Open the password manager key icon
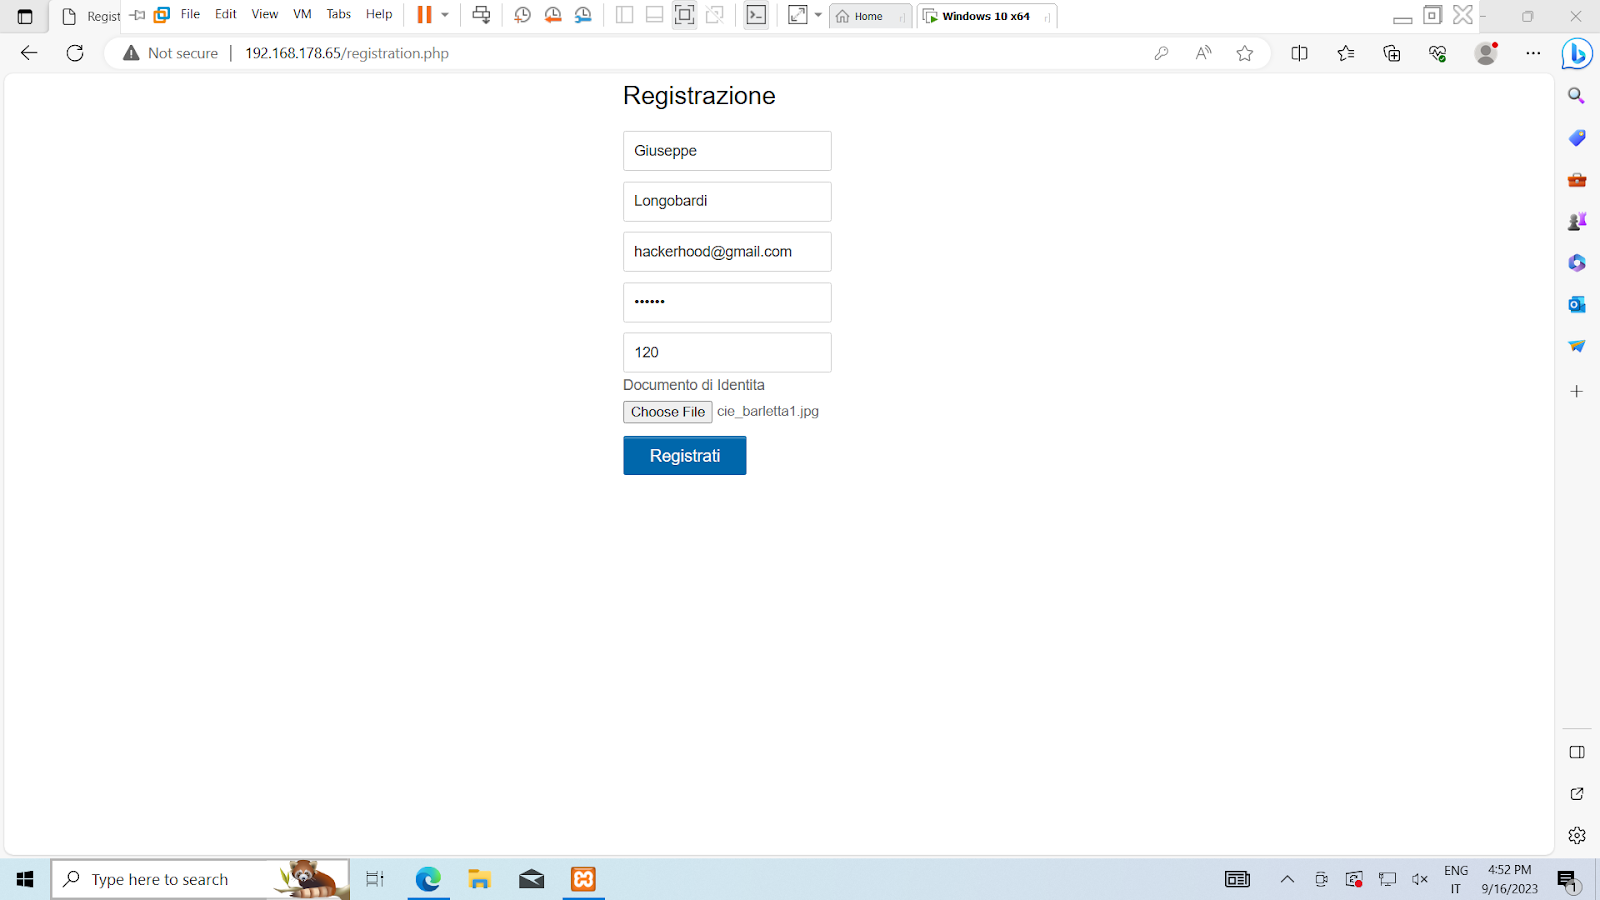This screenshot has height=900, width=1600. pyautogui.click(x=1161, y=53)
